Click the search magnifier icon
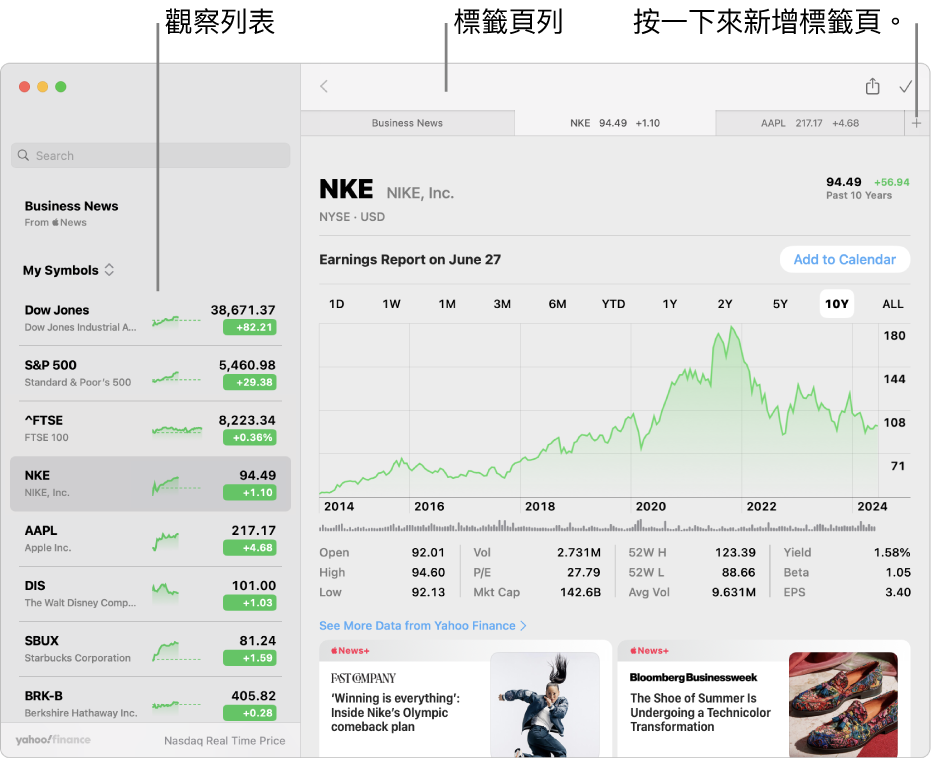934x758 pixels. (23, 155)
